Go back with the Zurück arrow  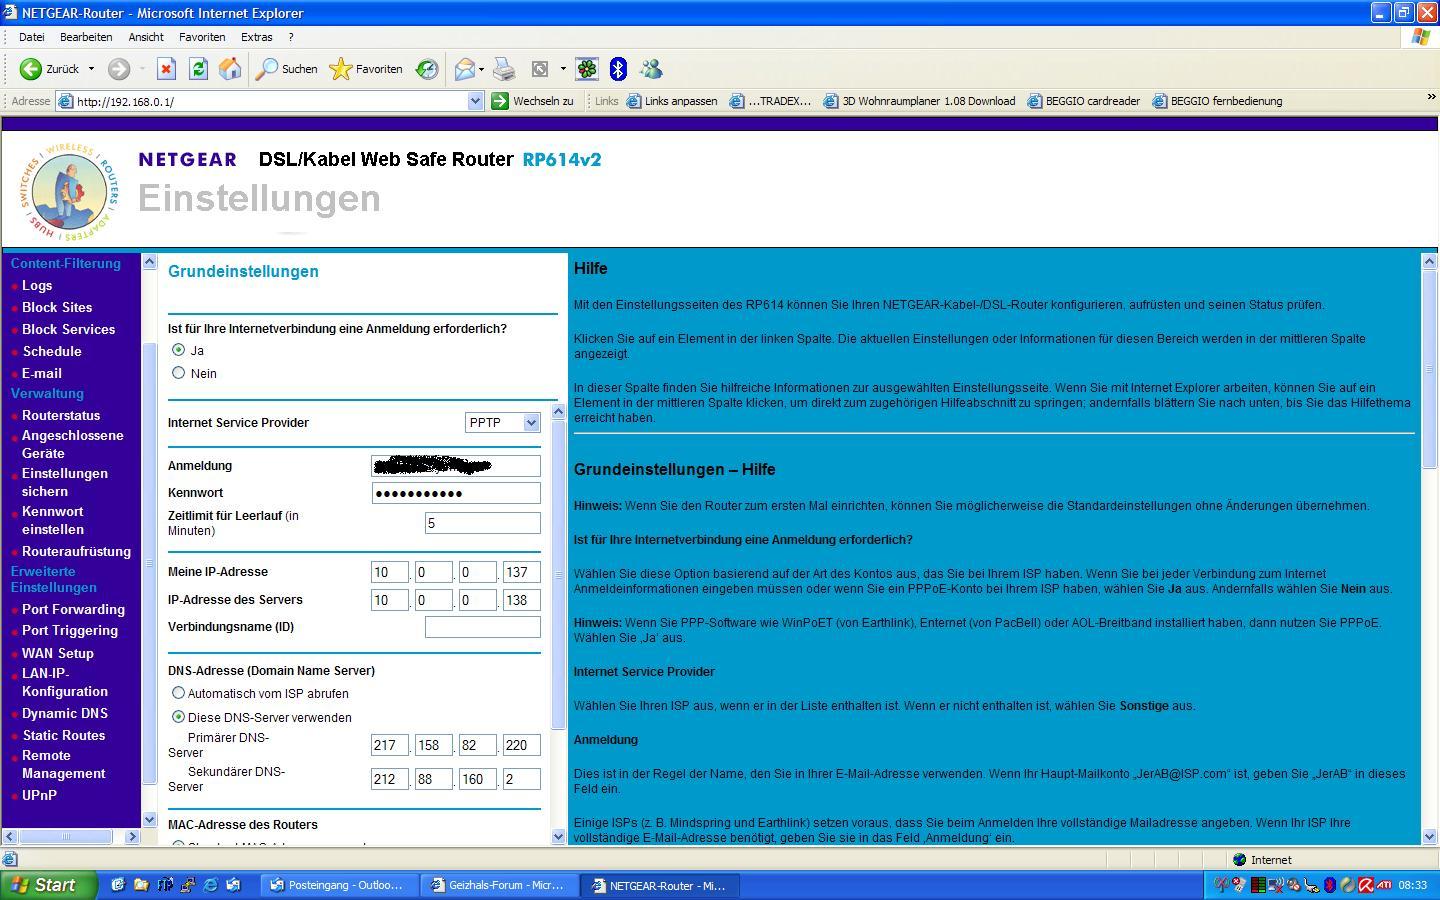[x=50, y=69]
